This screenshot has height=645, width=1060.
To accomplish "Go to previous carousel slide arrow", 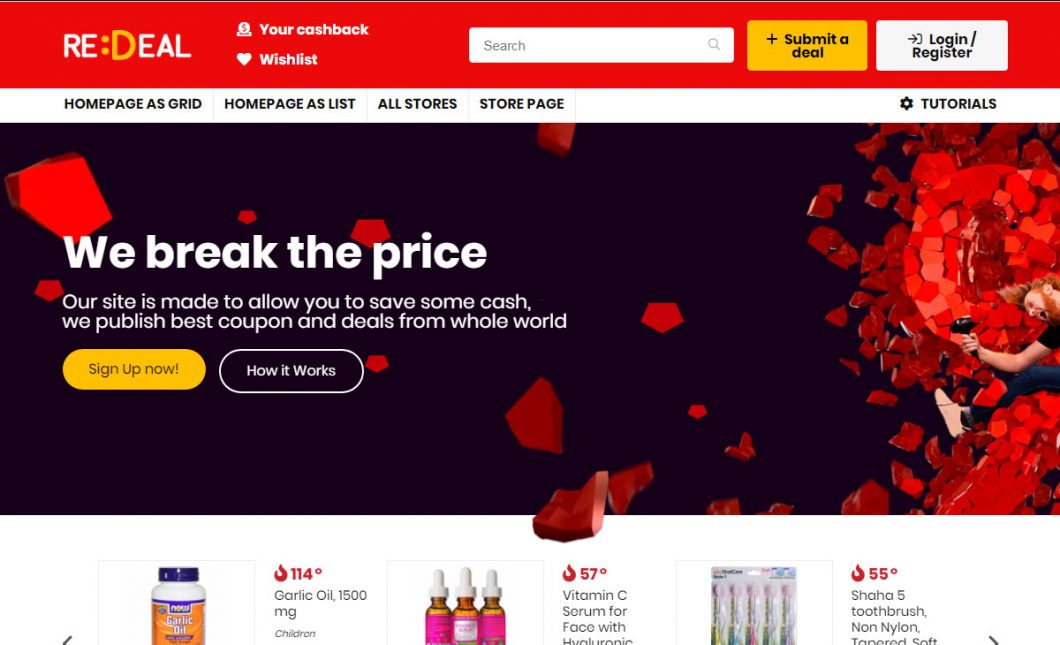I will pos(67,640).
